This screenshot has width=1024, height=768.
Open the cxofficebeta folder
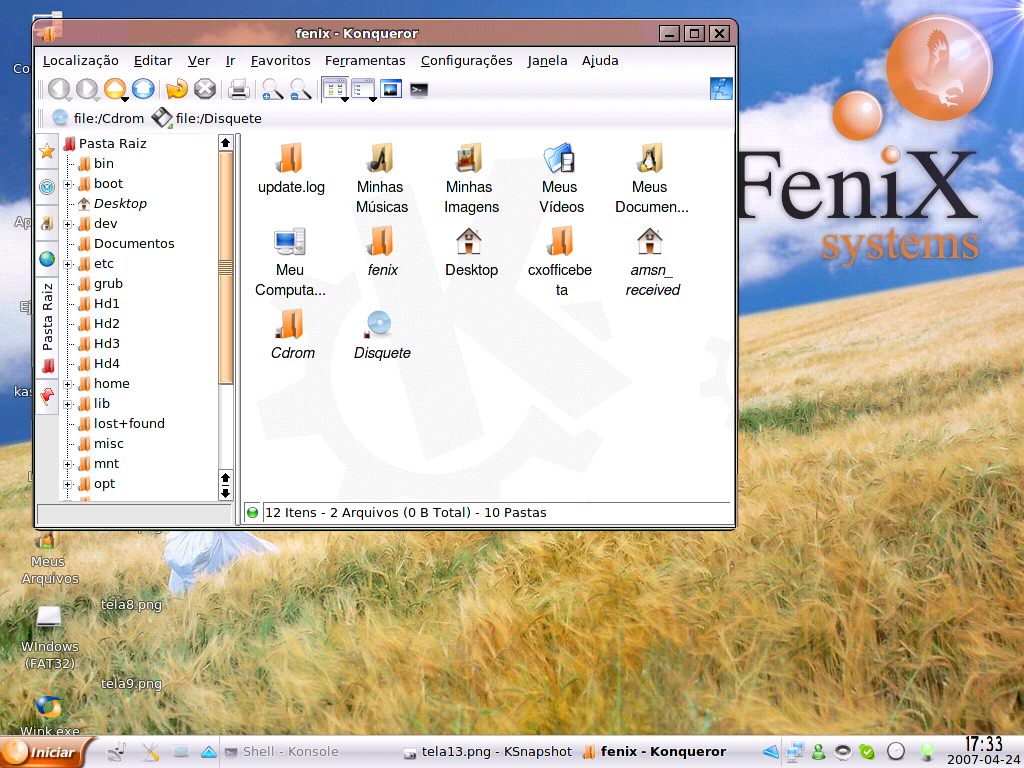(x=560, y=262)
